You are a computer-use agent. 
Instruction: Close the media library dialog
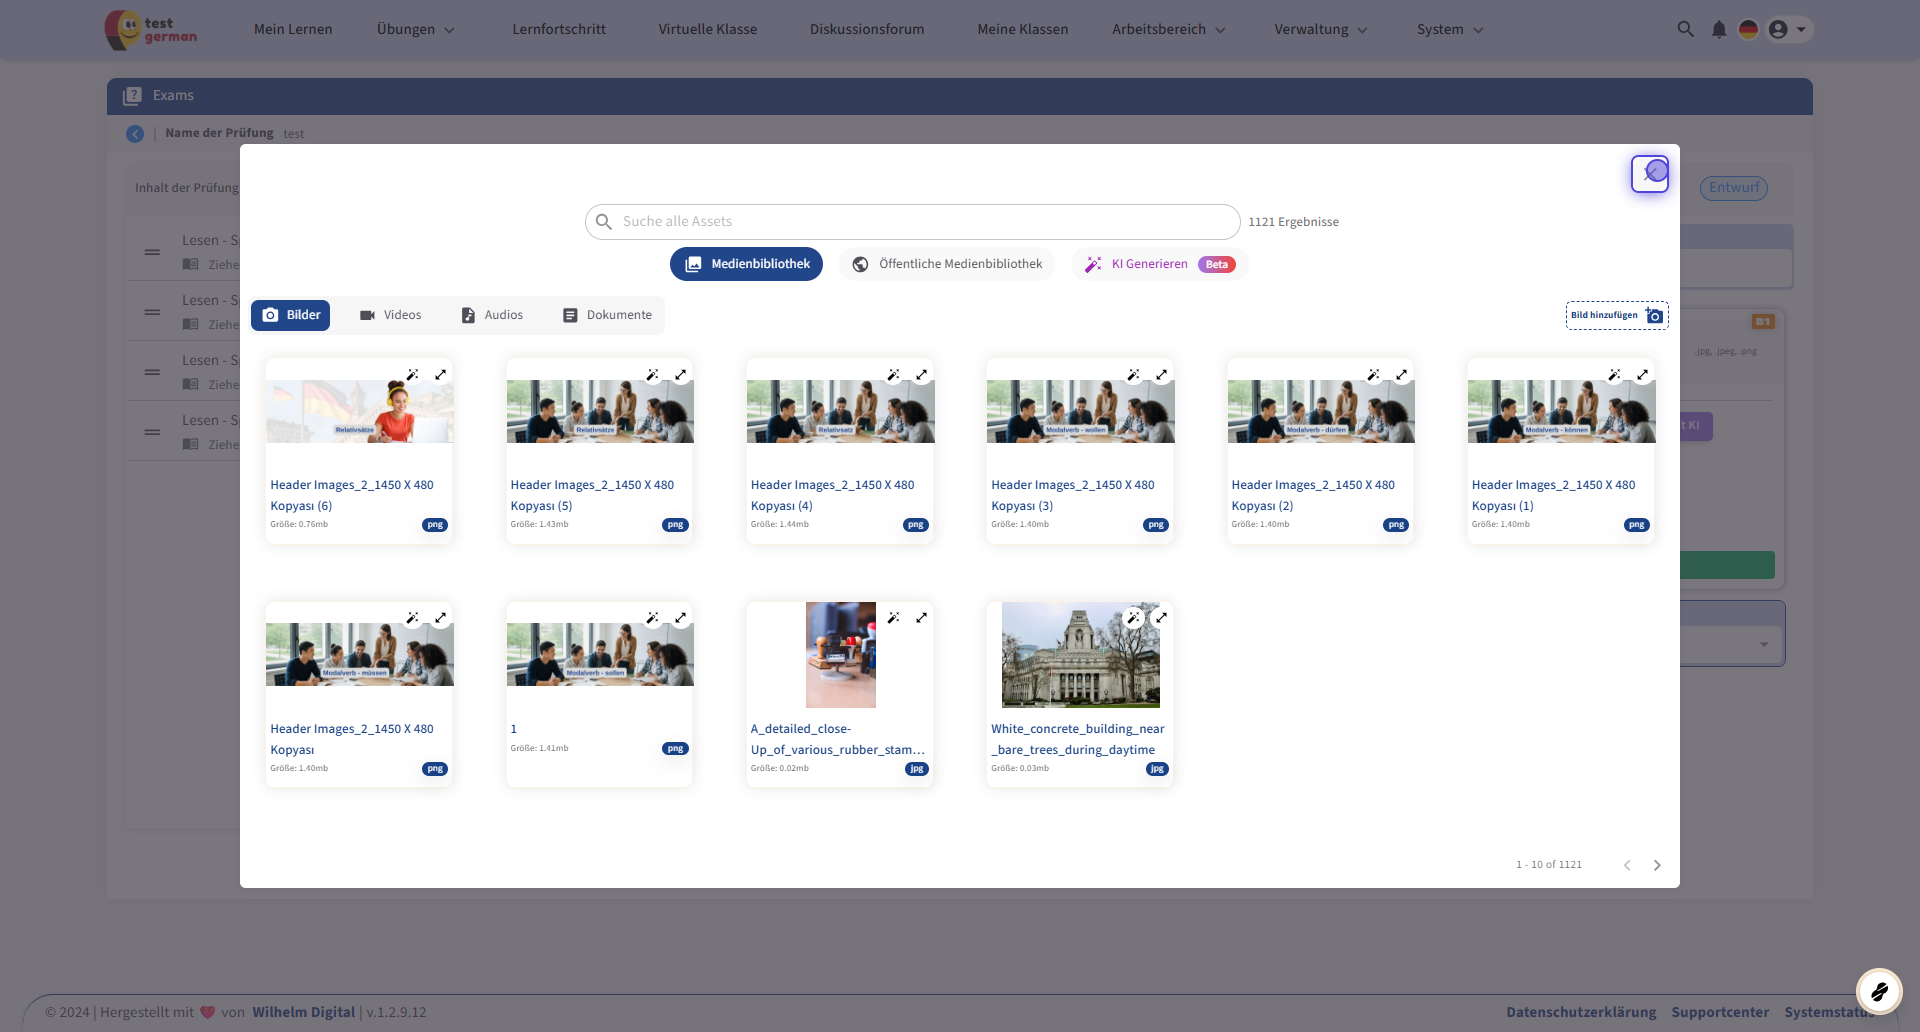point(1650,174)
